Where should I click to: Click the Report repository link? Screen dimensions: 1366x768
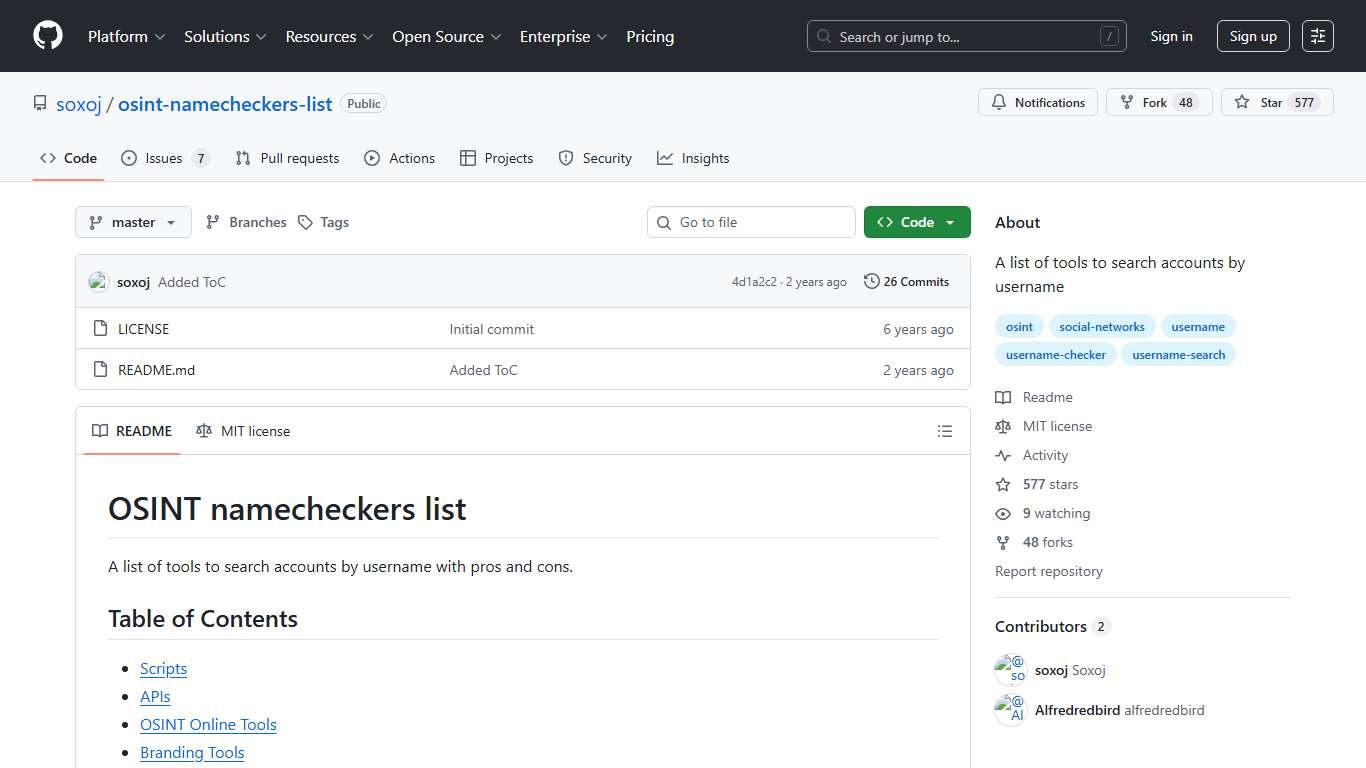tap(1048, 571)
